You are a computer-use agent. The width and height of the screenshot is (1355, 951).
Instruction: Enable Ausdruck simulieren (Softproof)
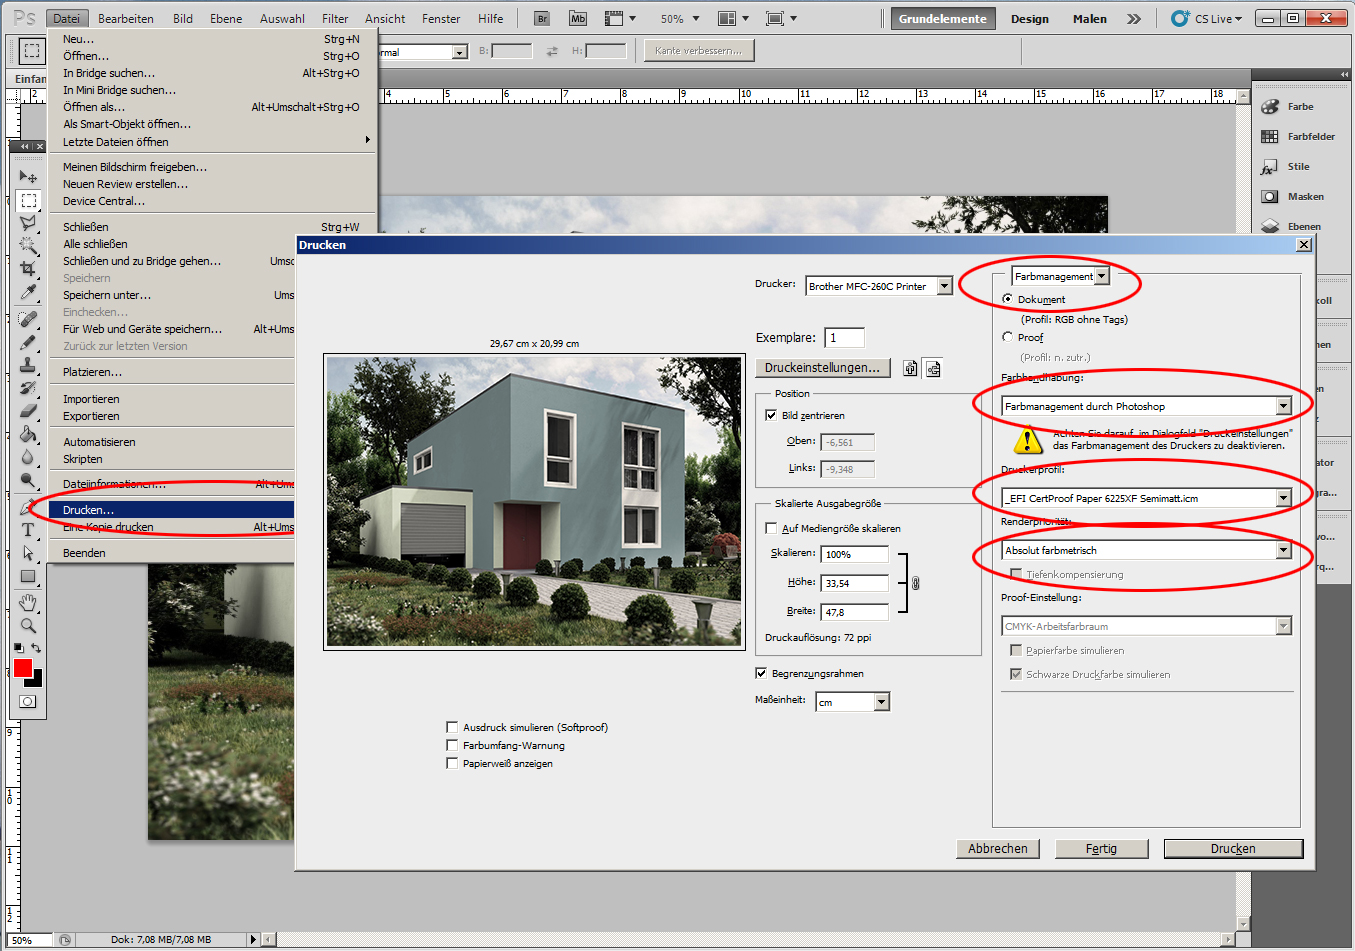(452, 727)
